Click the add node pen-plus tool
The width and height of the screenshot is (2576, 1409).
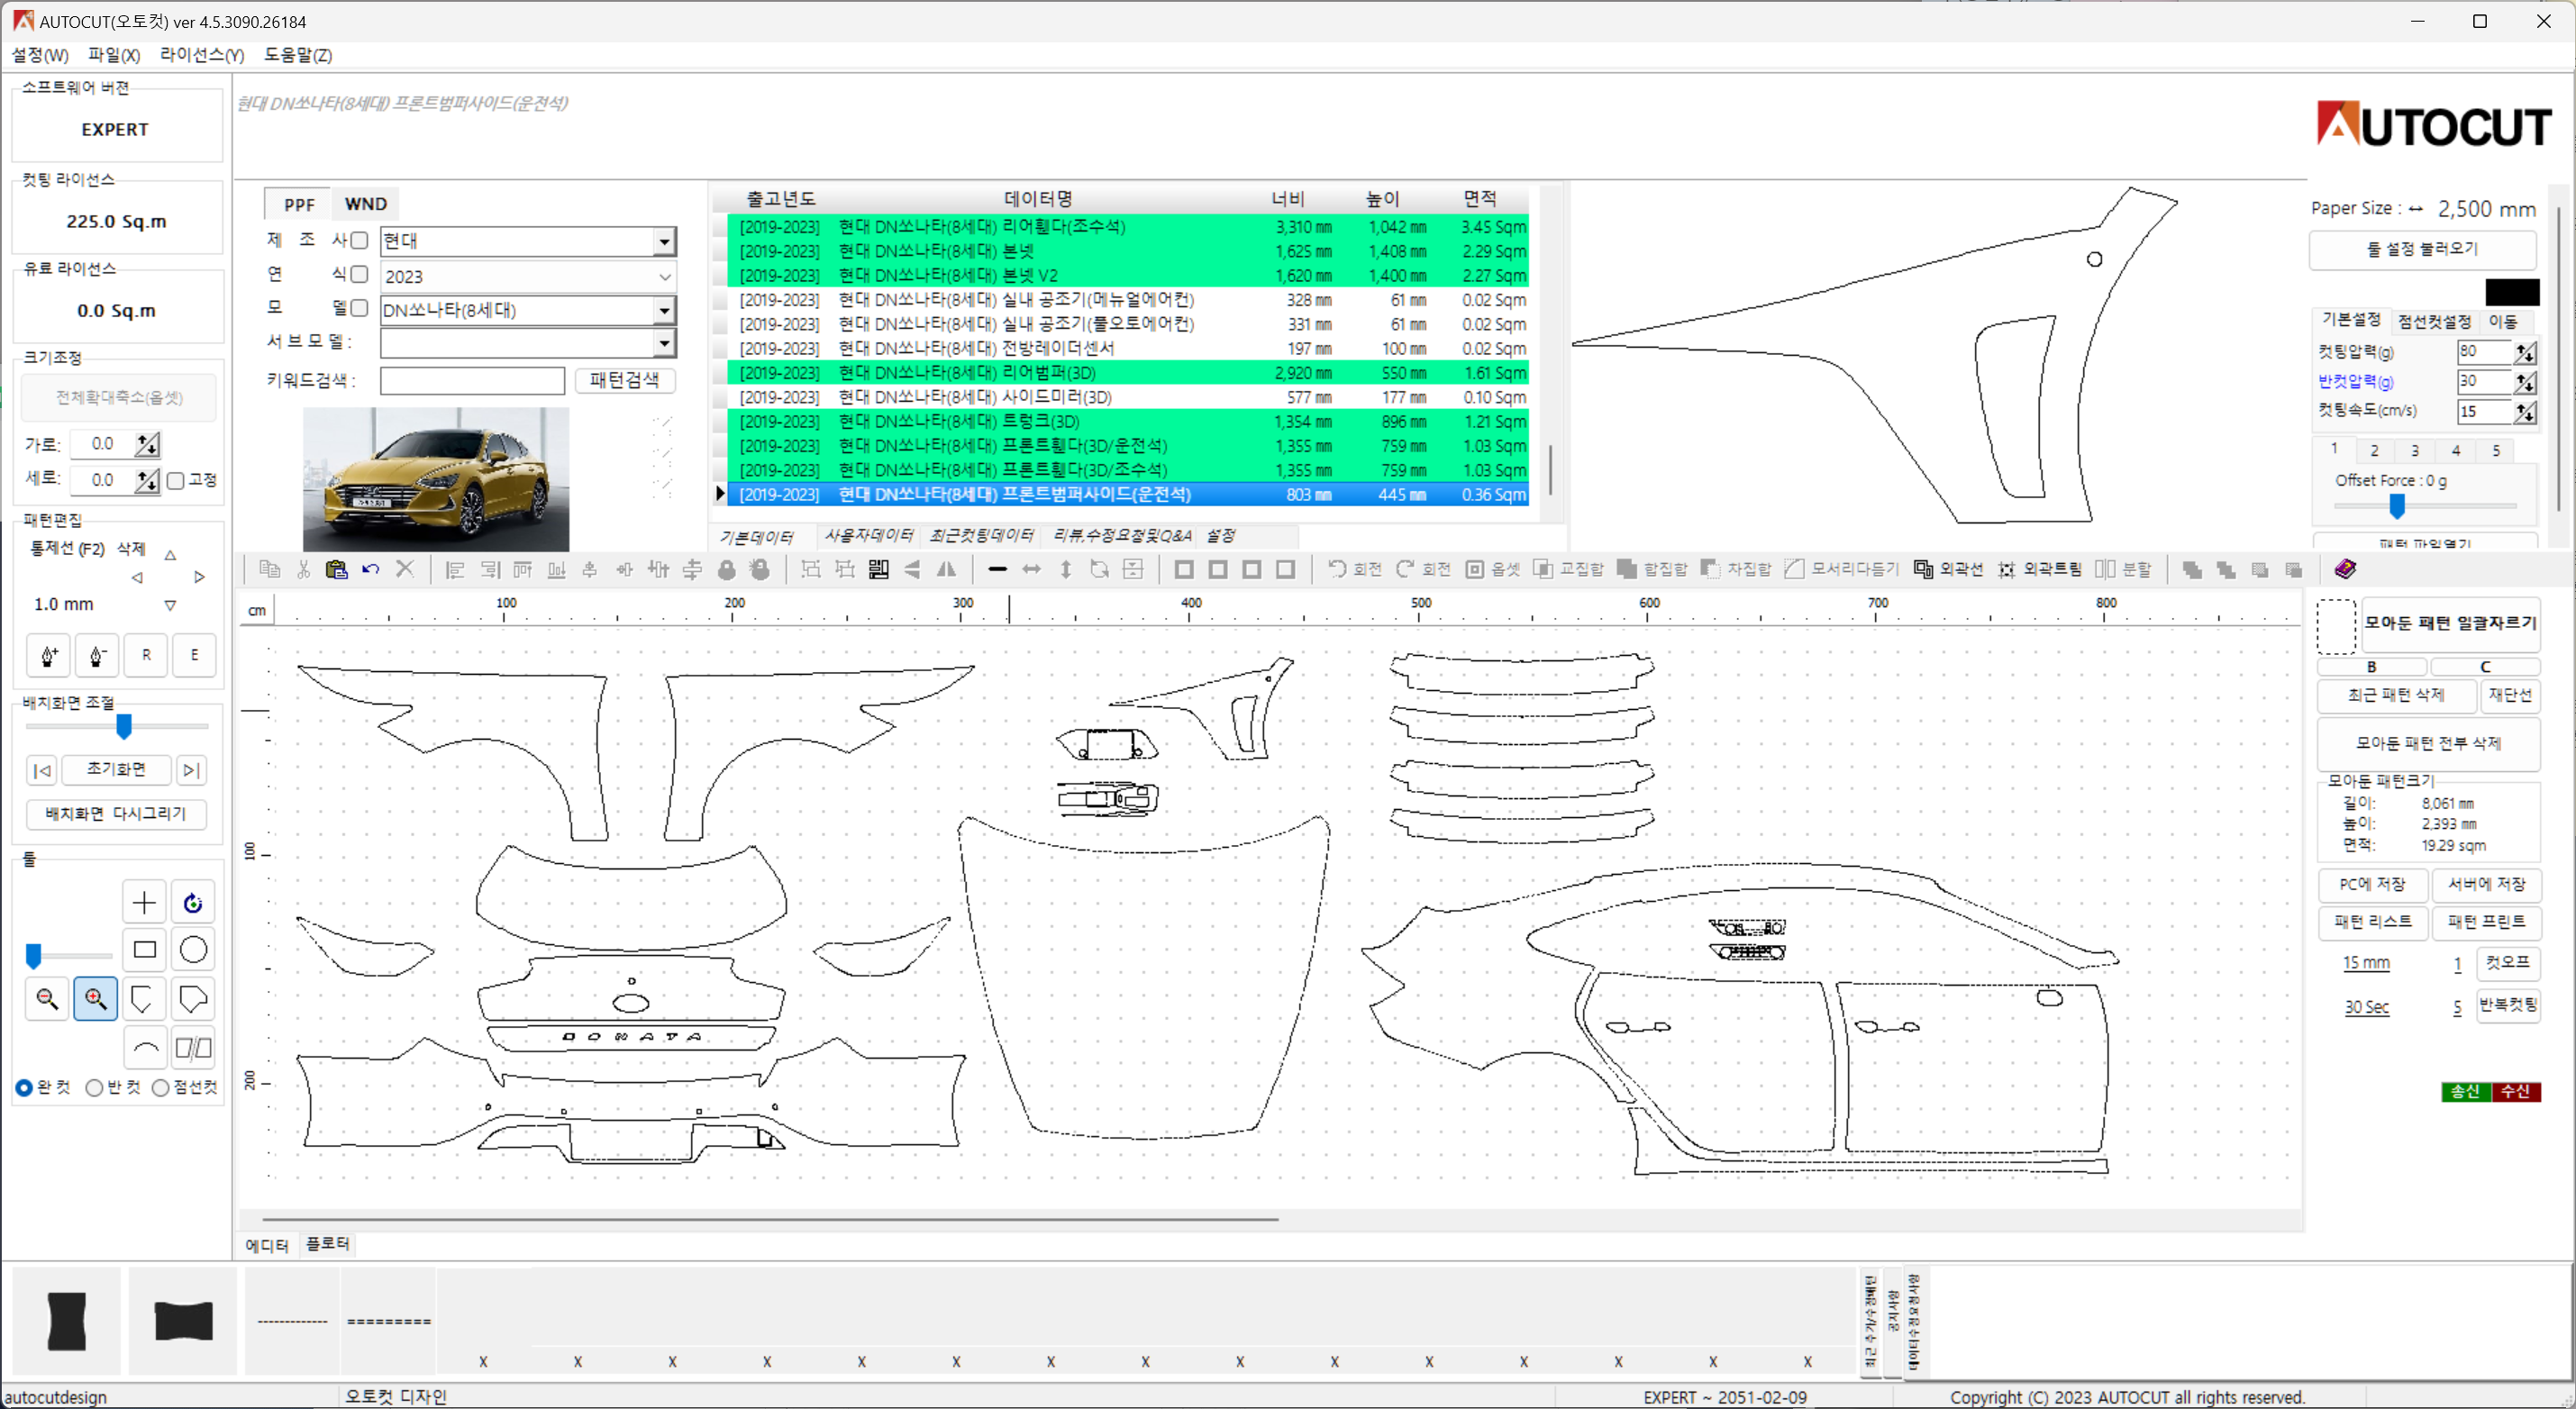(x=49, y=656)
